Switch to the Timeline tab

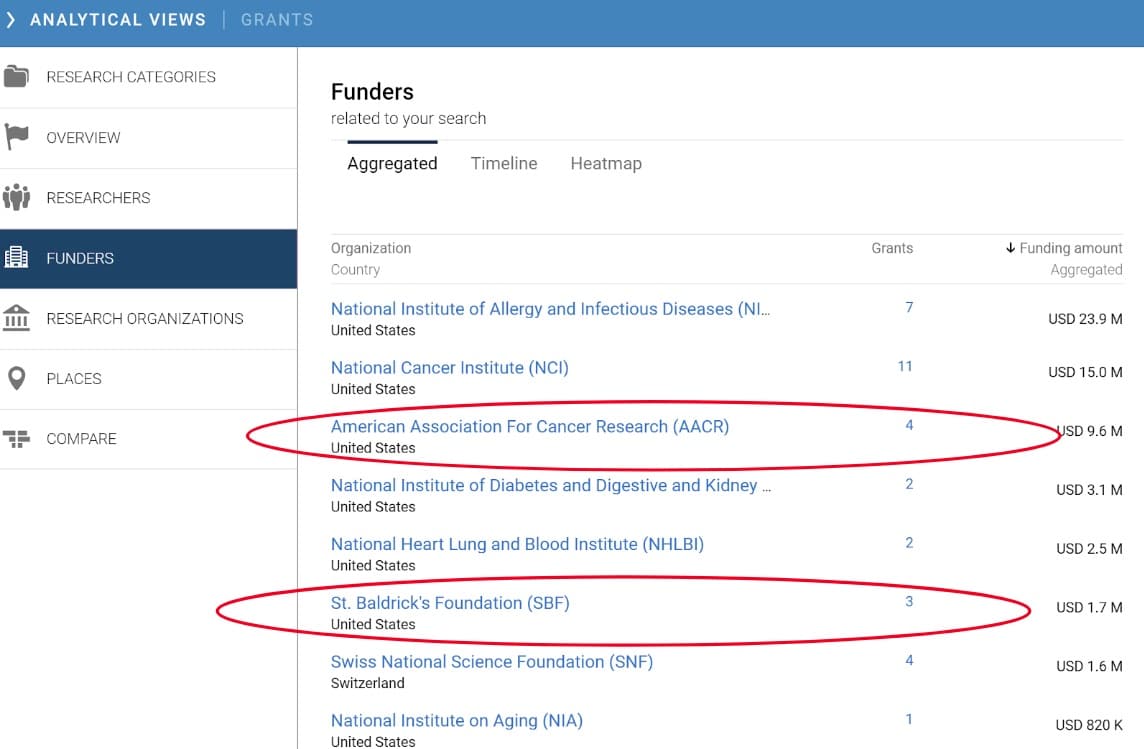coord(504,163)
